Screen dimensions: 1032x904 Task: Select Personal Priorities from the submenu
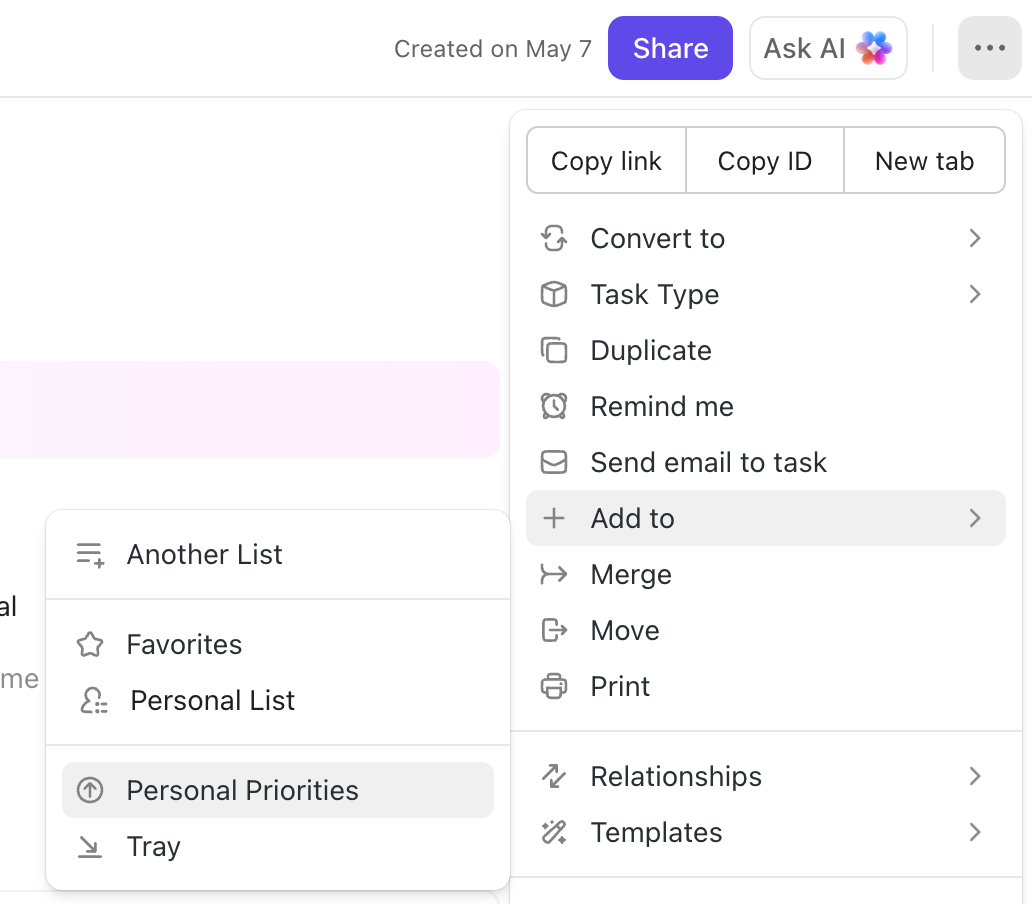click(x=242, y=790)
